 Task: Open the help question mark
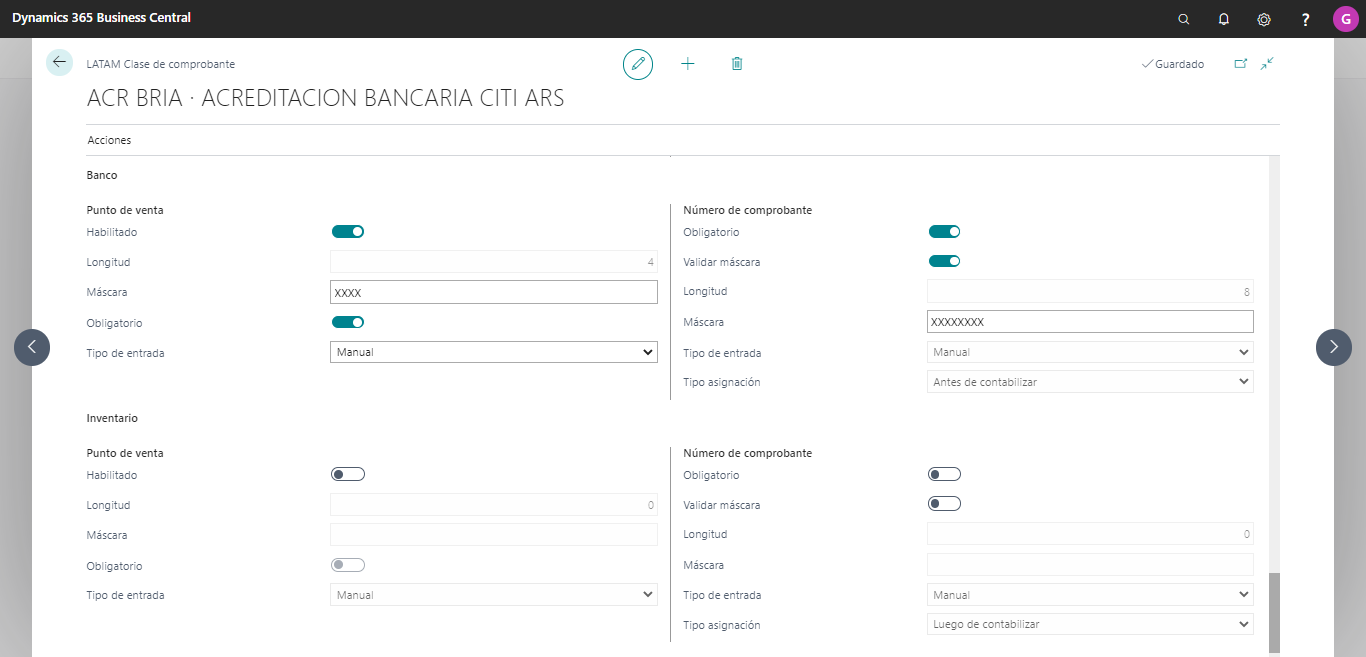pos(1305,19)
